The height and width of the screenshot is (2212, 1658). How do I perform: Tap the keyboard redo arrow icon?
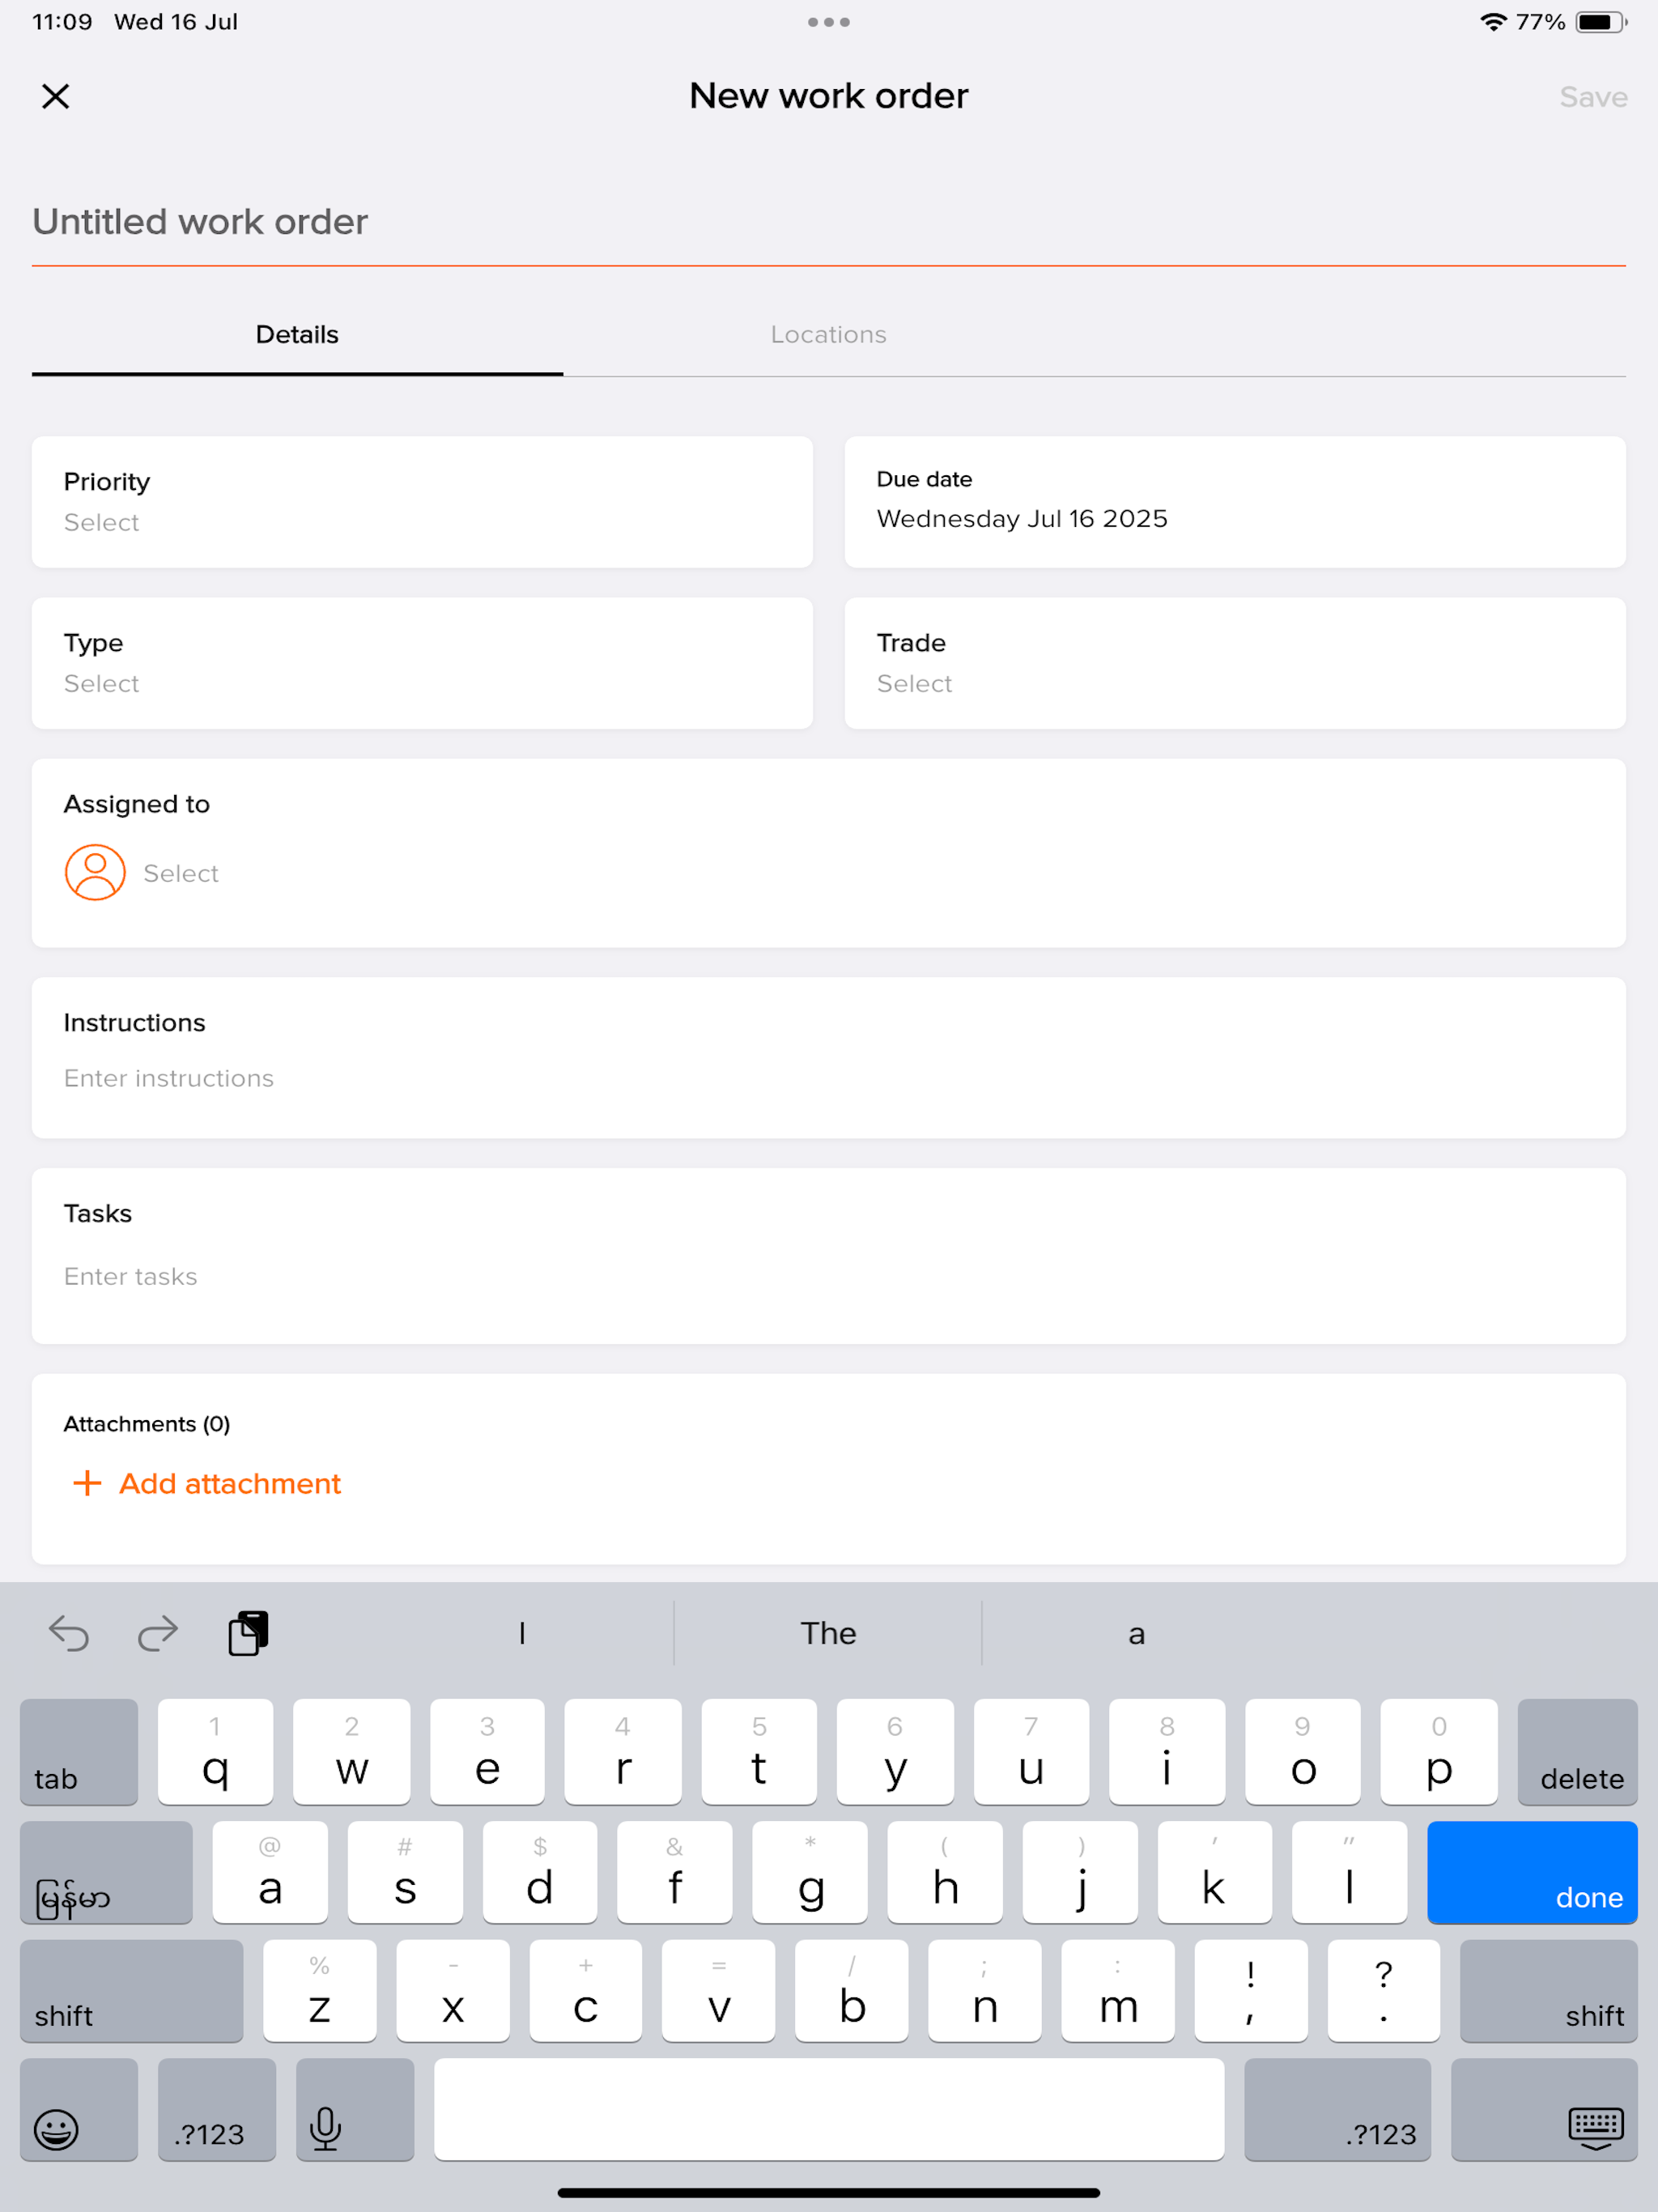coord(158,1633)
